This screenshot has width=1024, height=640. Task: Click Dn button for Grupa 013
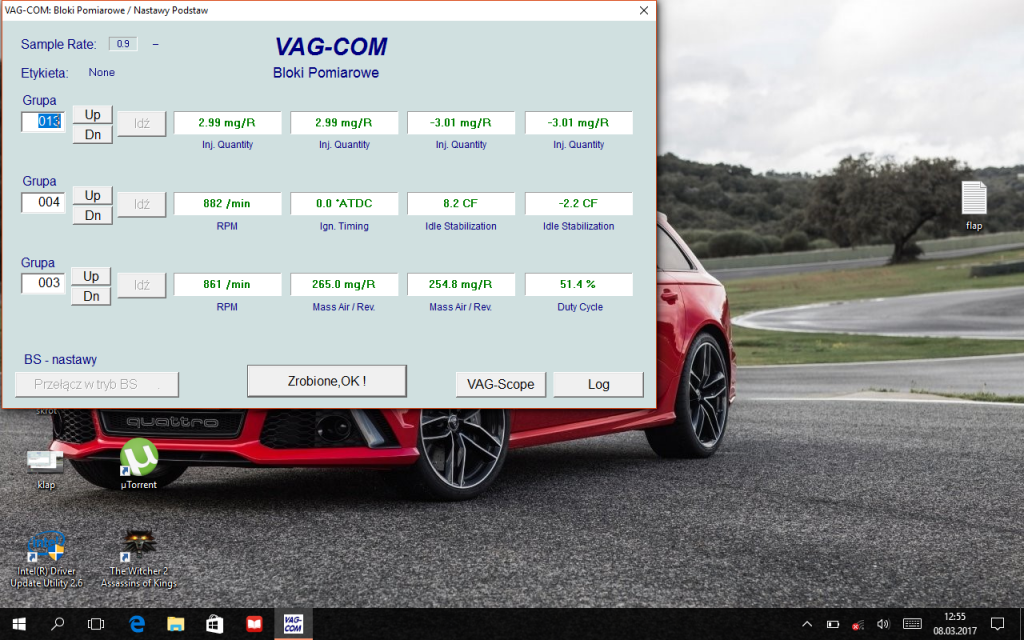pyautogui.click(x=93, y=135)
